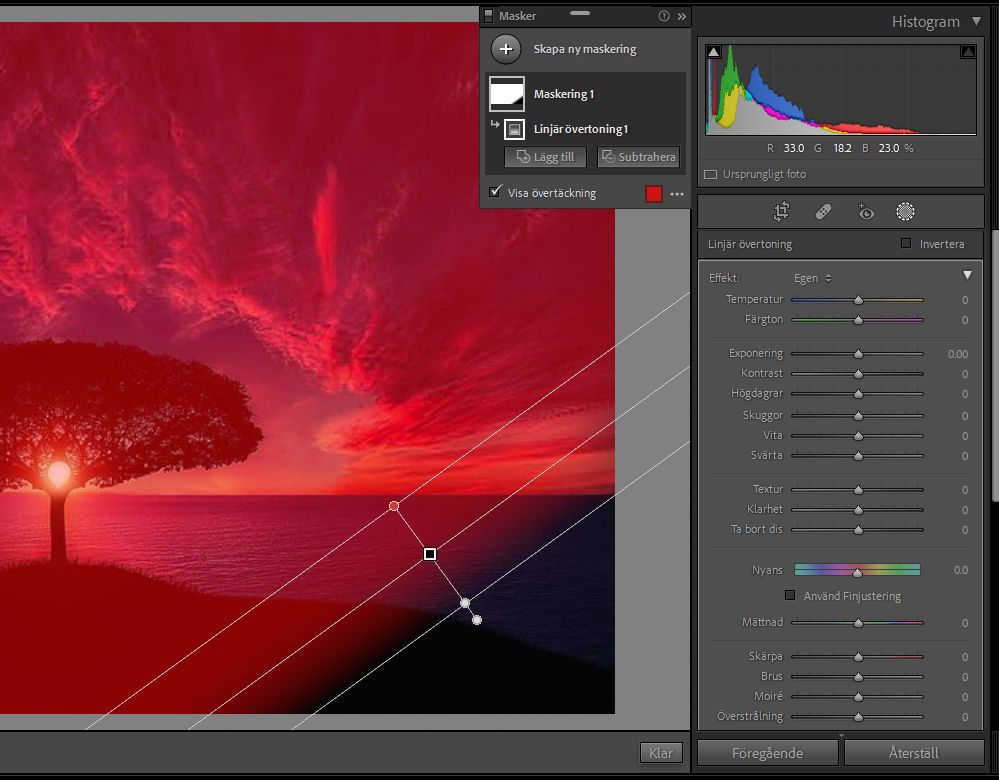Image resolution: width=999 pixels, height=780 pixels.
Task: Select the Healing (spot removal) tool
Action: [x=823, y=212]
